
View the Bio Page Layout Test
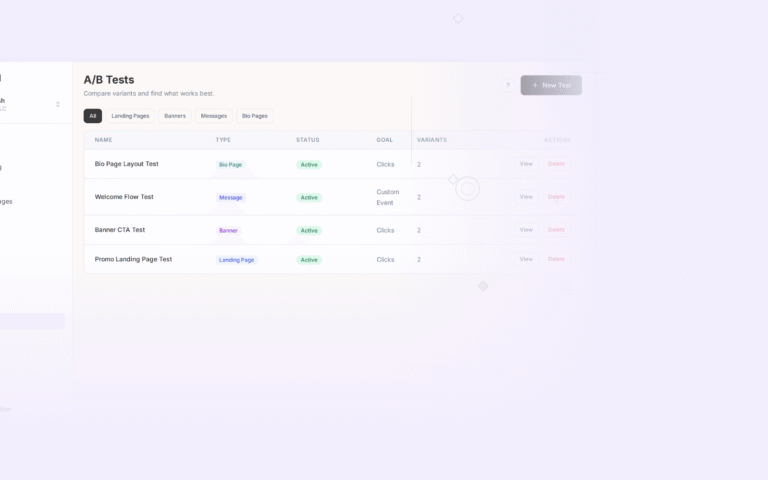tap(526, 164)
